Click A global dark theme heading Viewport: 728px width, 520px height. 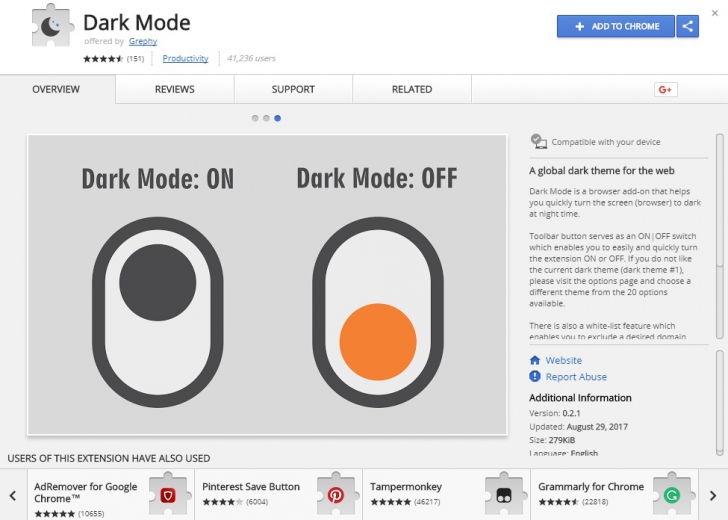point(602,170)
